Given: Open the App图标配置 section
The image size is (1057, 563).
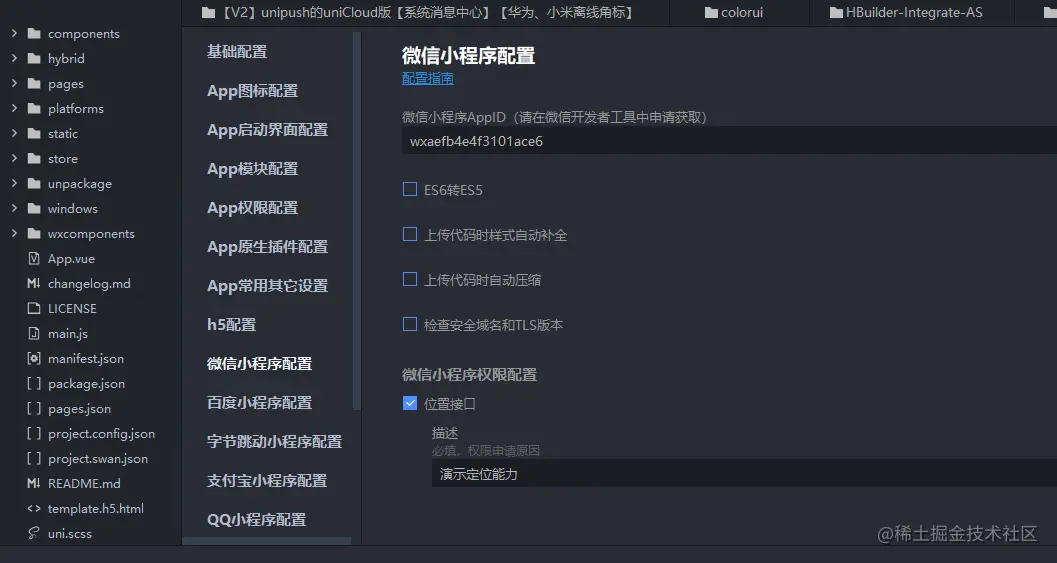Looking at the screenshot, I should coord(252,90).
